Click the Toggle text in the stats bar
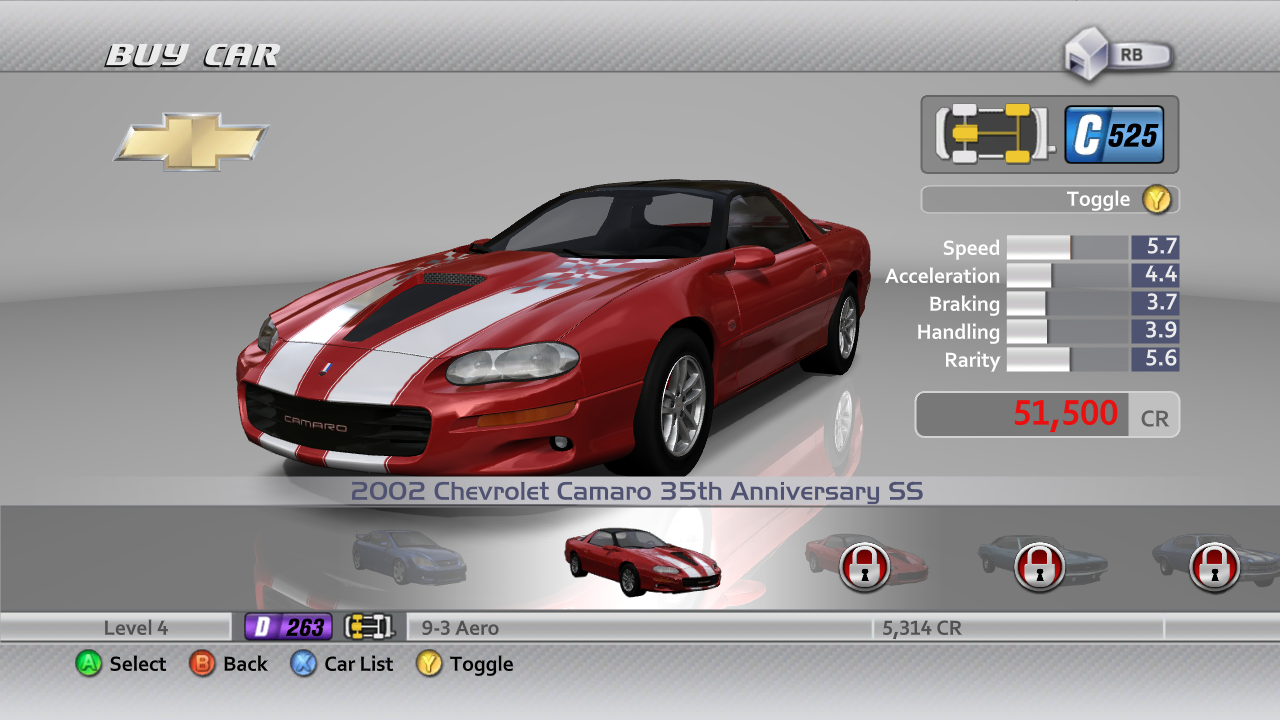This screenshot has height=720, width=1280. pos(1098,199)
